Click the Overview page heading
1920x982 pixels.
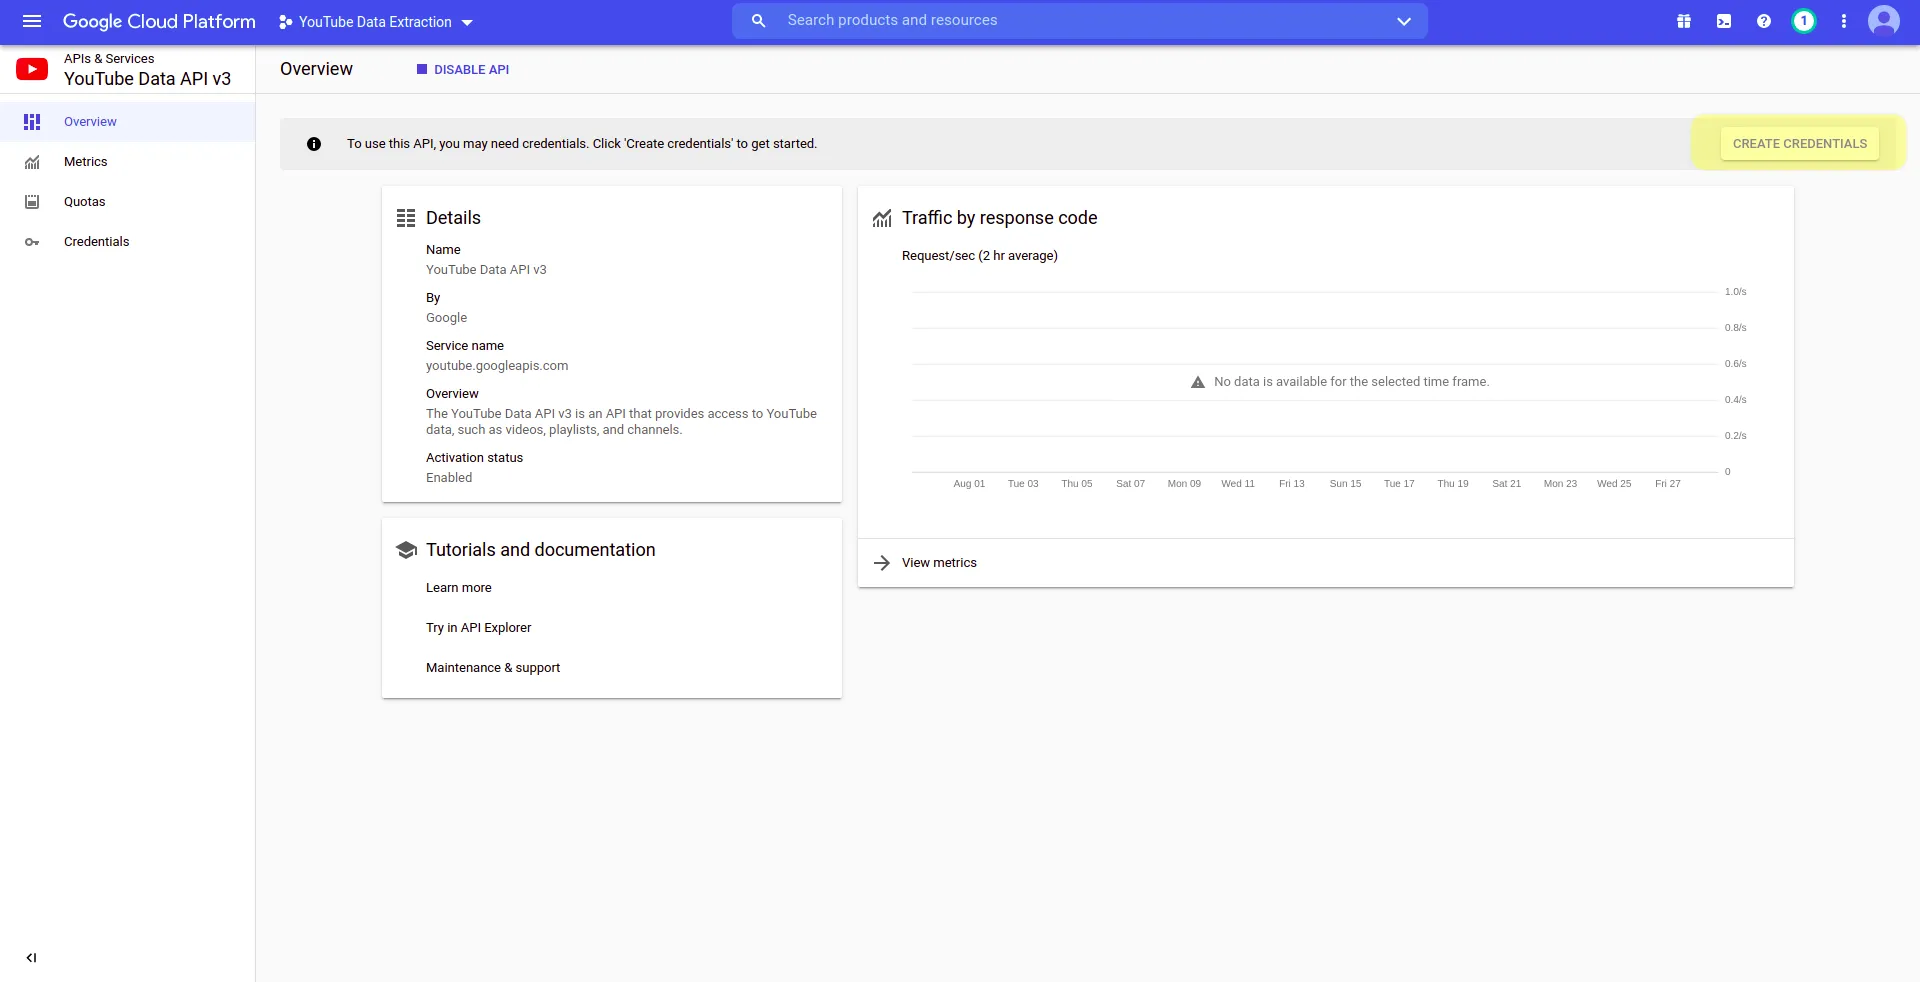316,69
